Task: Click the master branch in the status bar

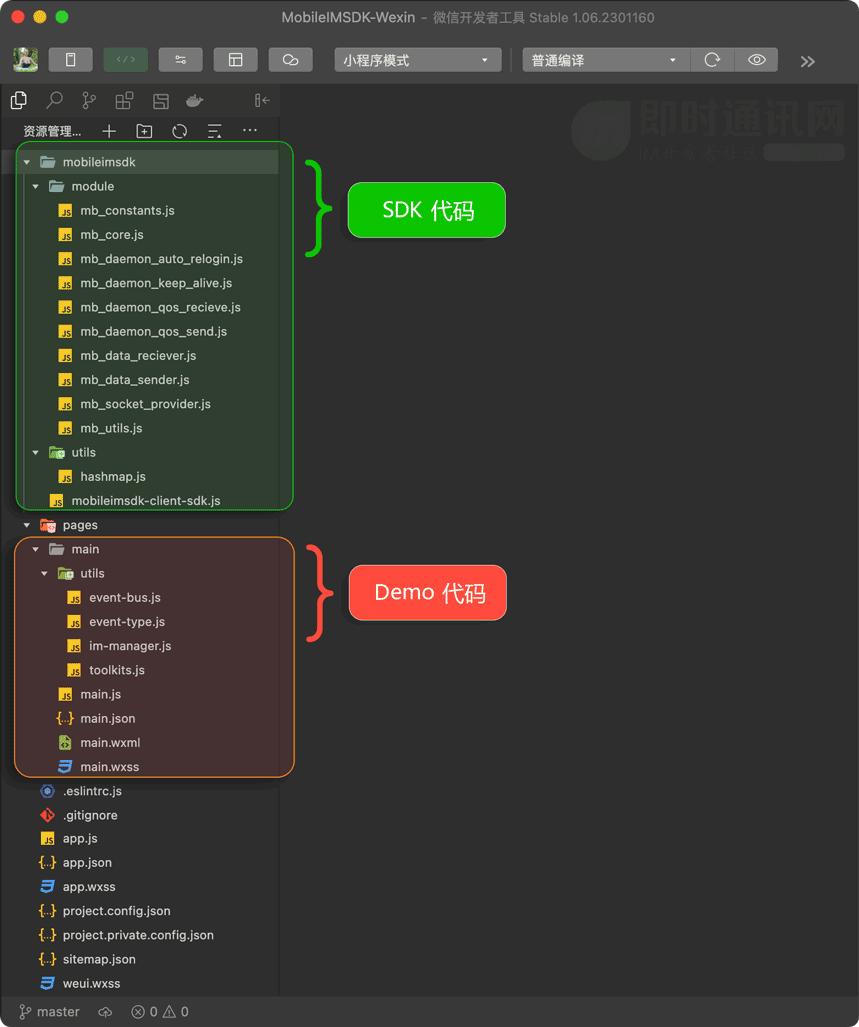Action: tap(46, 1011)
